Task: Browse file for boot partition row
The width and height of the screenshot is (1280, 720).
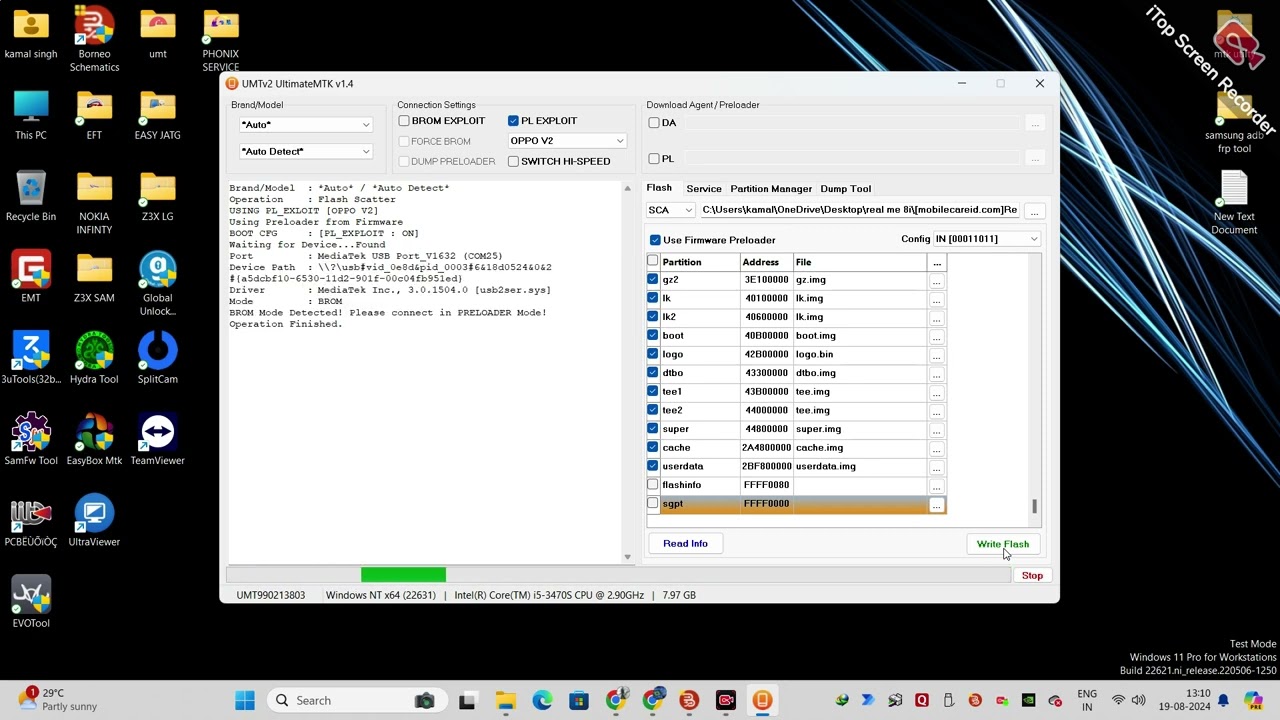Action: coord(936,337)
